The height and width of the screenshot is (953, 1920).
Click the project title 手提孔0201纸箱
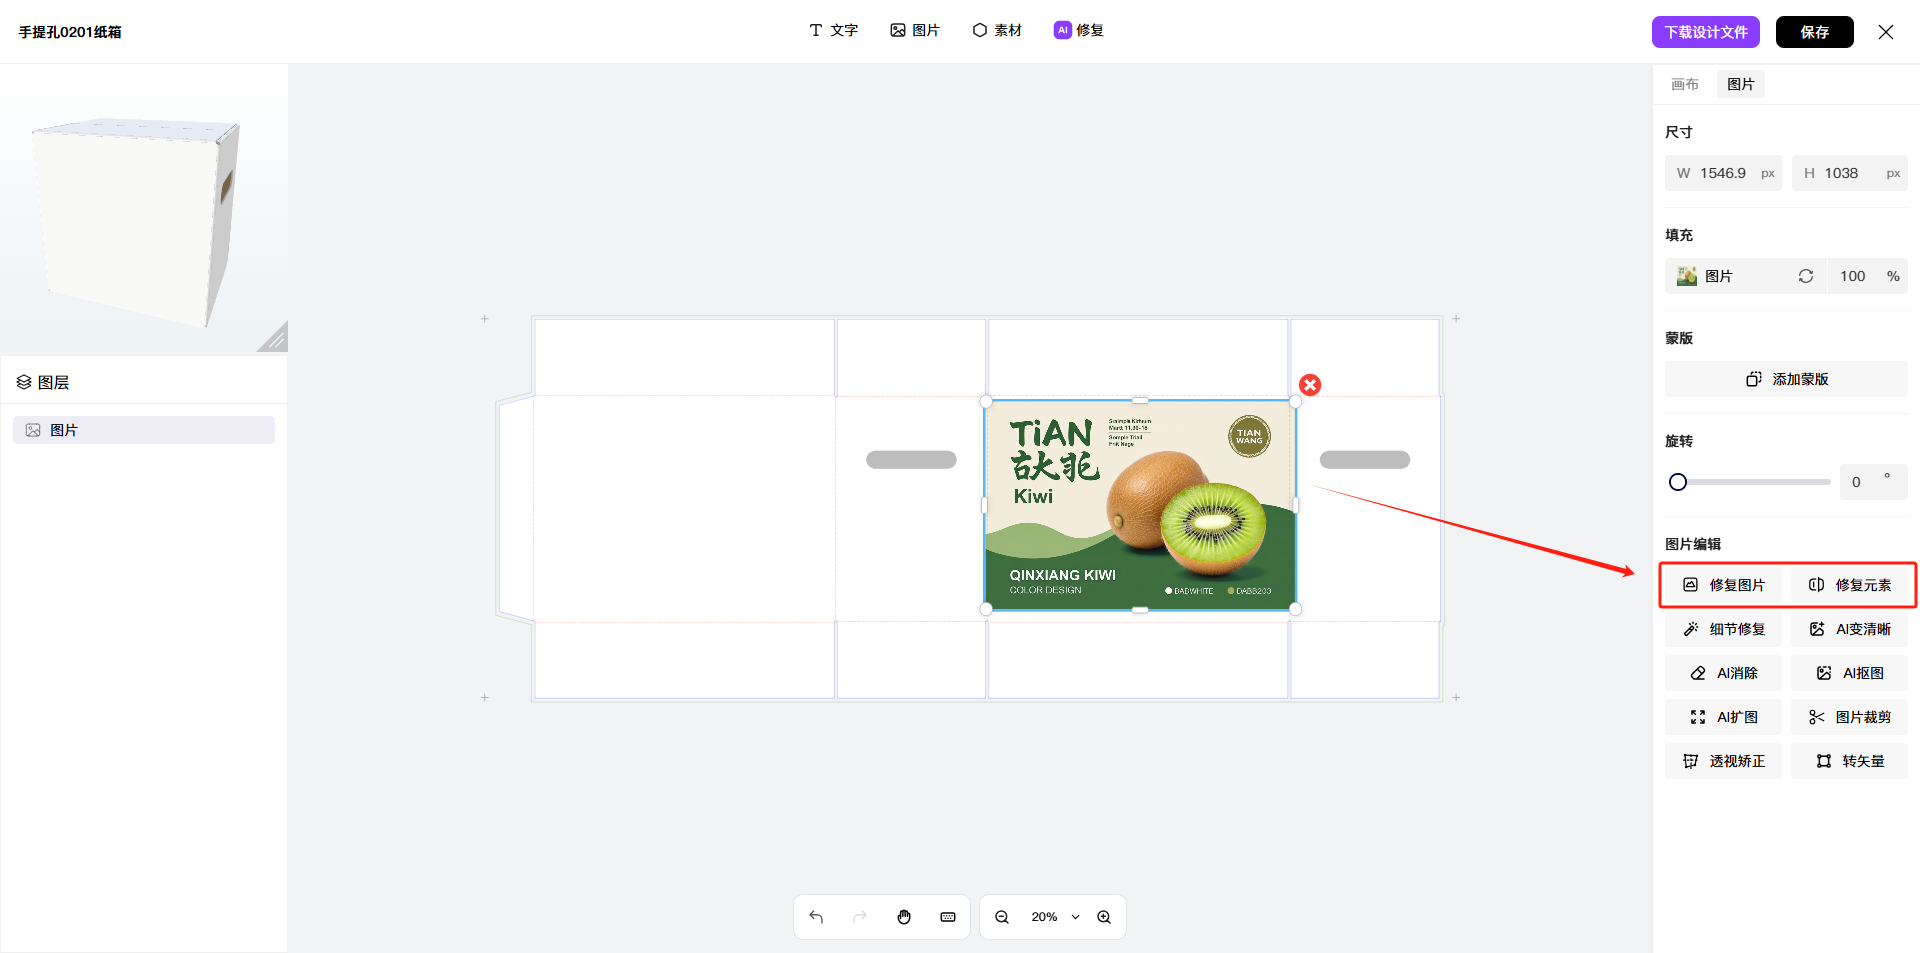point(70,32)
